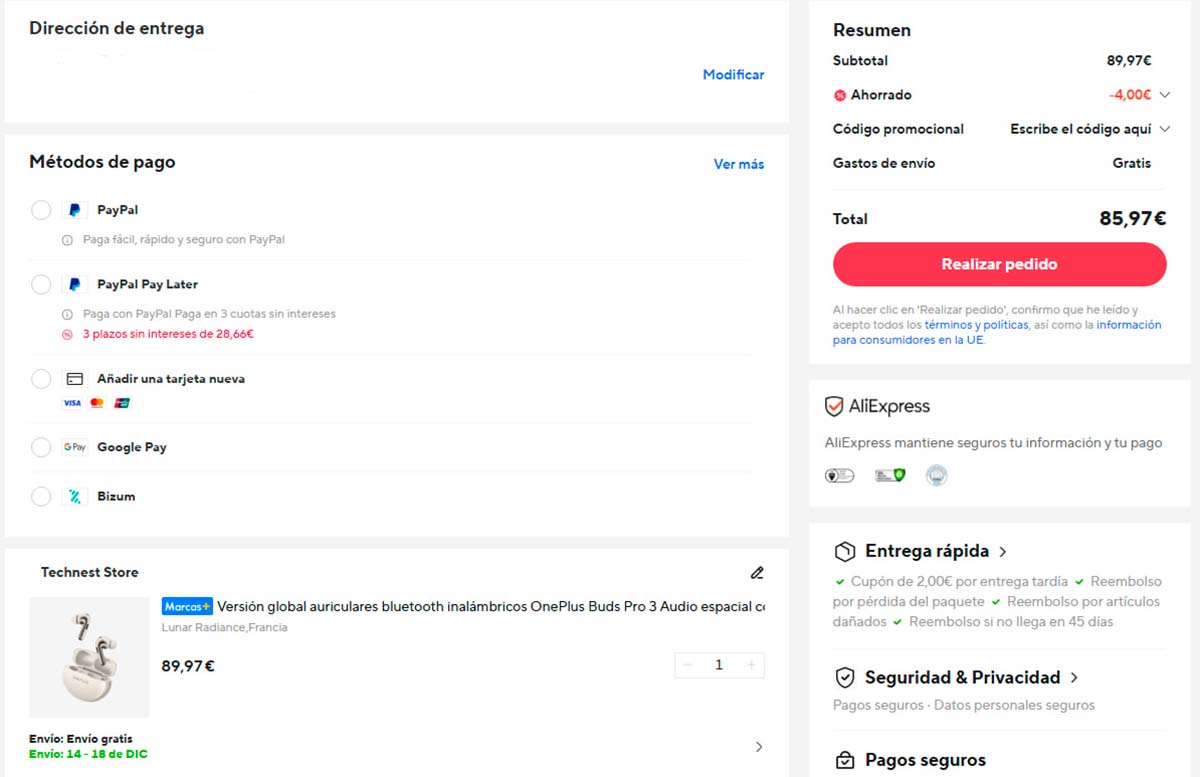1200x777 pixels.
Task: Click the pencil edit icon beside Technest Store
Action: click(757, 572)
